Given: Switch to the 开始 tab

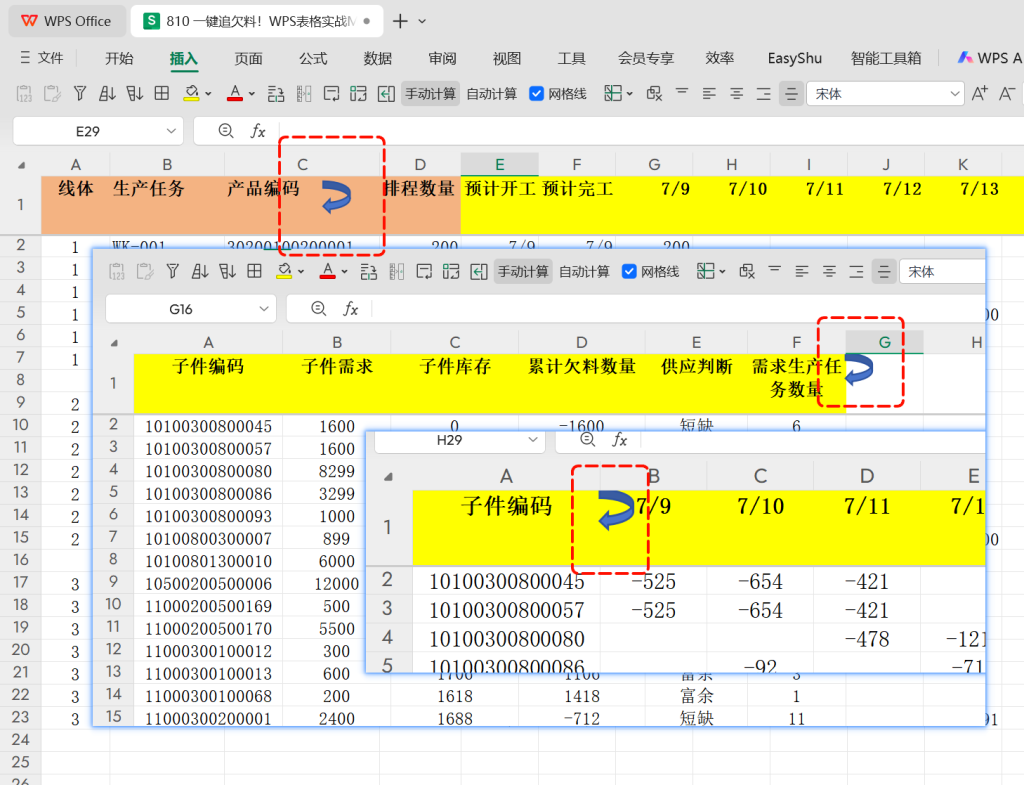Looking at the screenshot, I should pyautogui.click(x=120, y=58).
